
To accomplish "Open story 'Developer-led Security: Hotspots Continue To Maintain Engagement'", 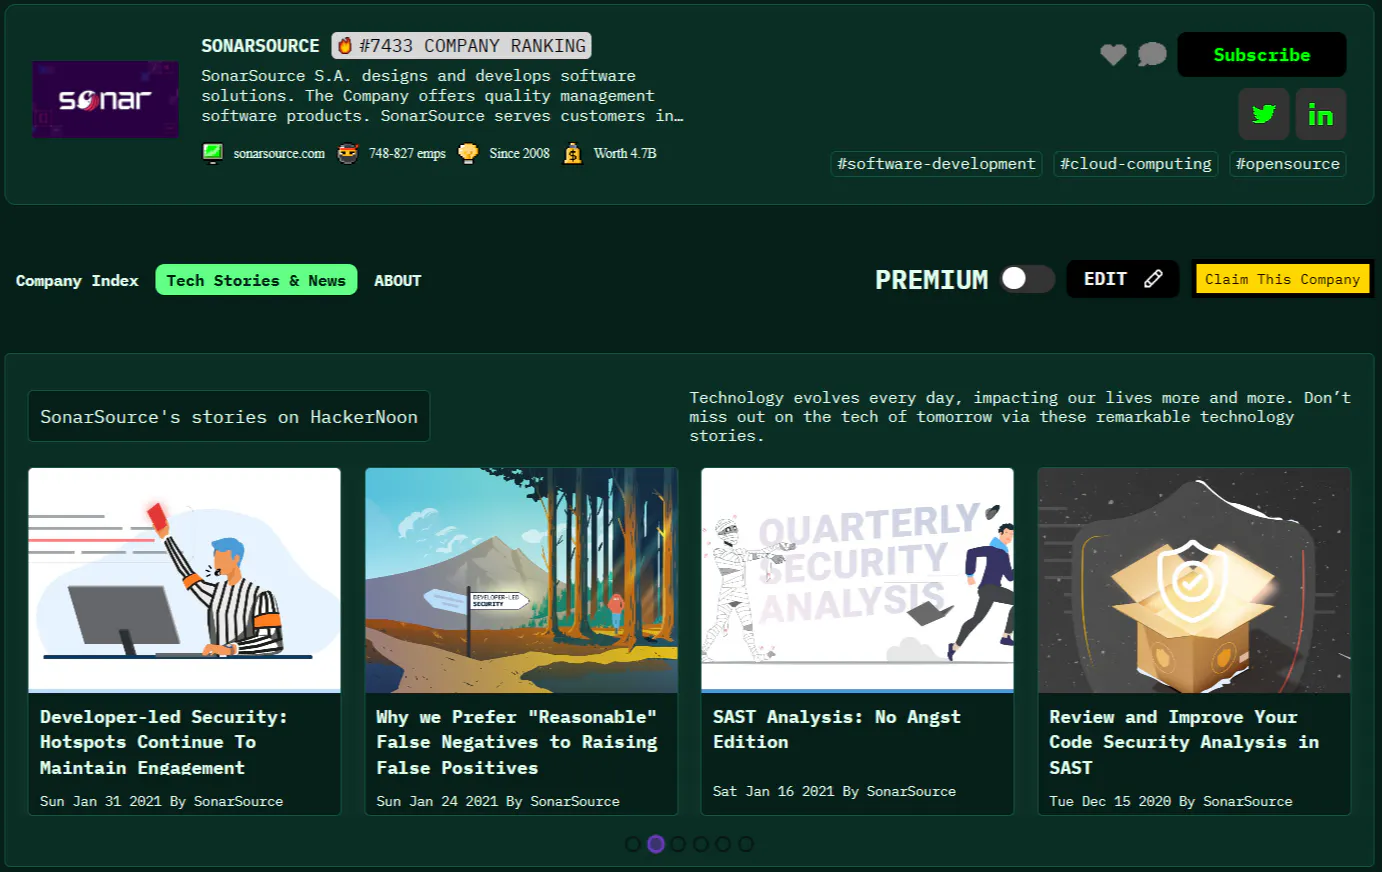I will tap(164, 742).
